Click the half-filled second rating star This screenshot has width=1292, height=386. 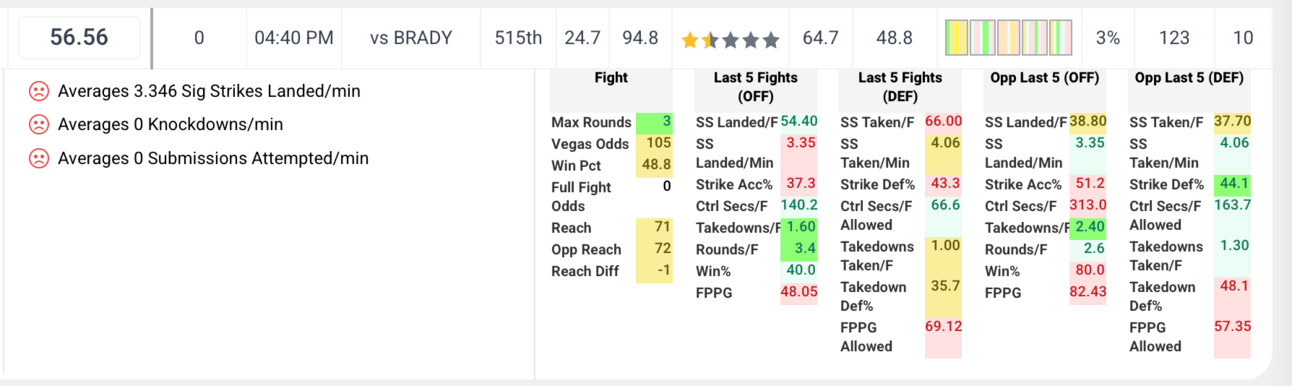point(710,40)
